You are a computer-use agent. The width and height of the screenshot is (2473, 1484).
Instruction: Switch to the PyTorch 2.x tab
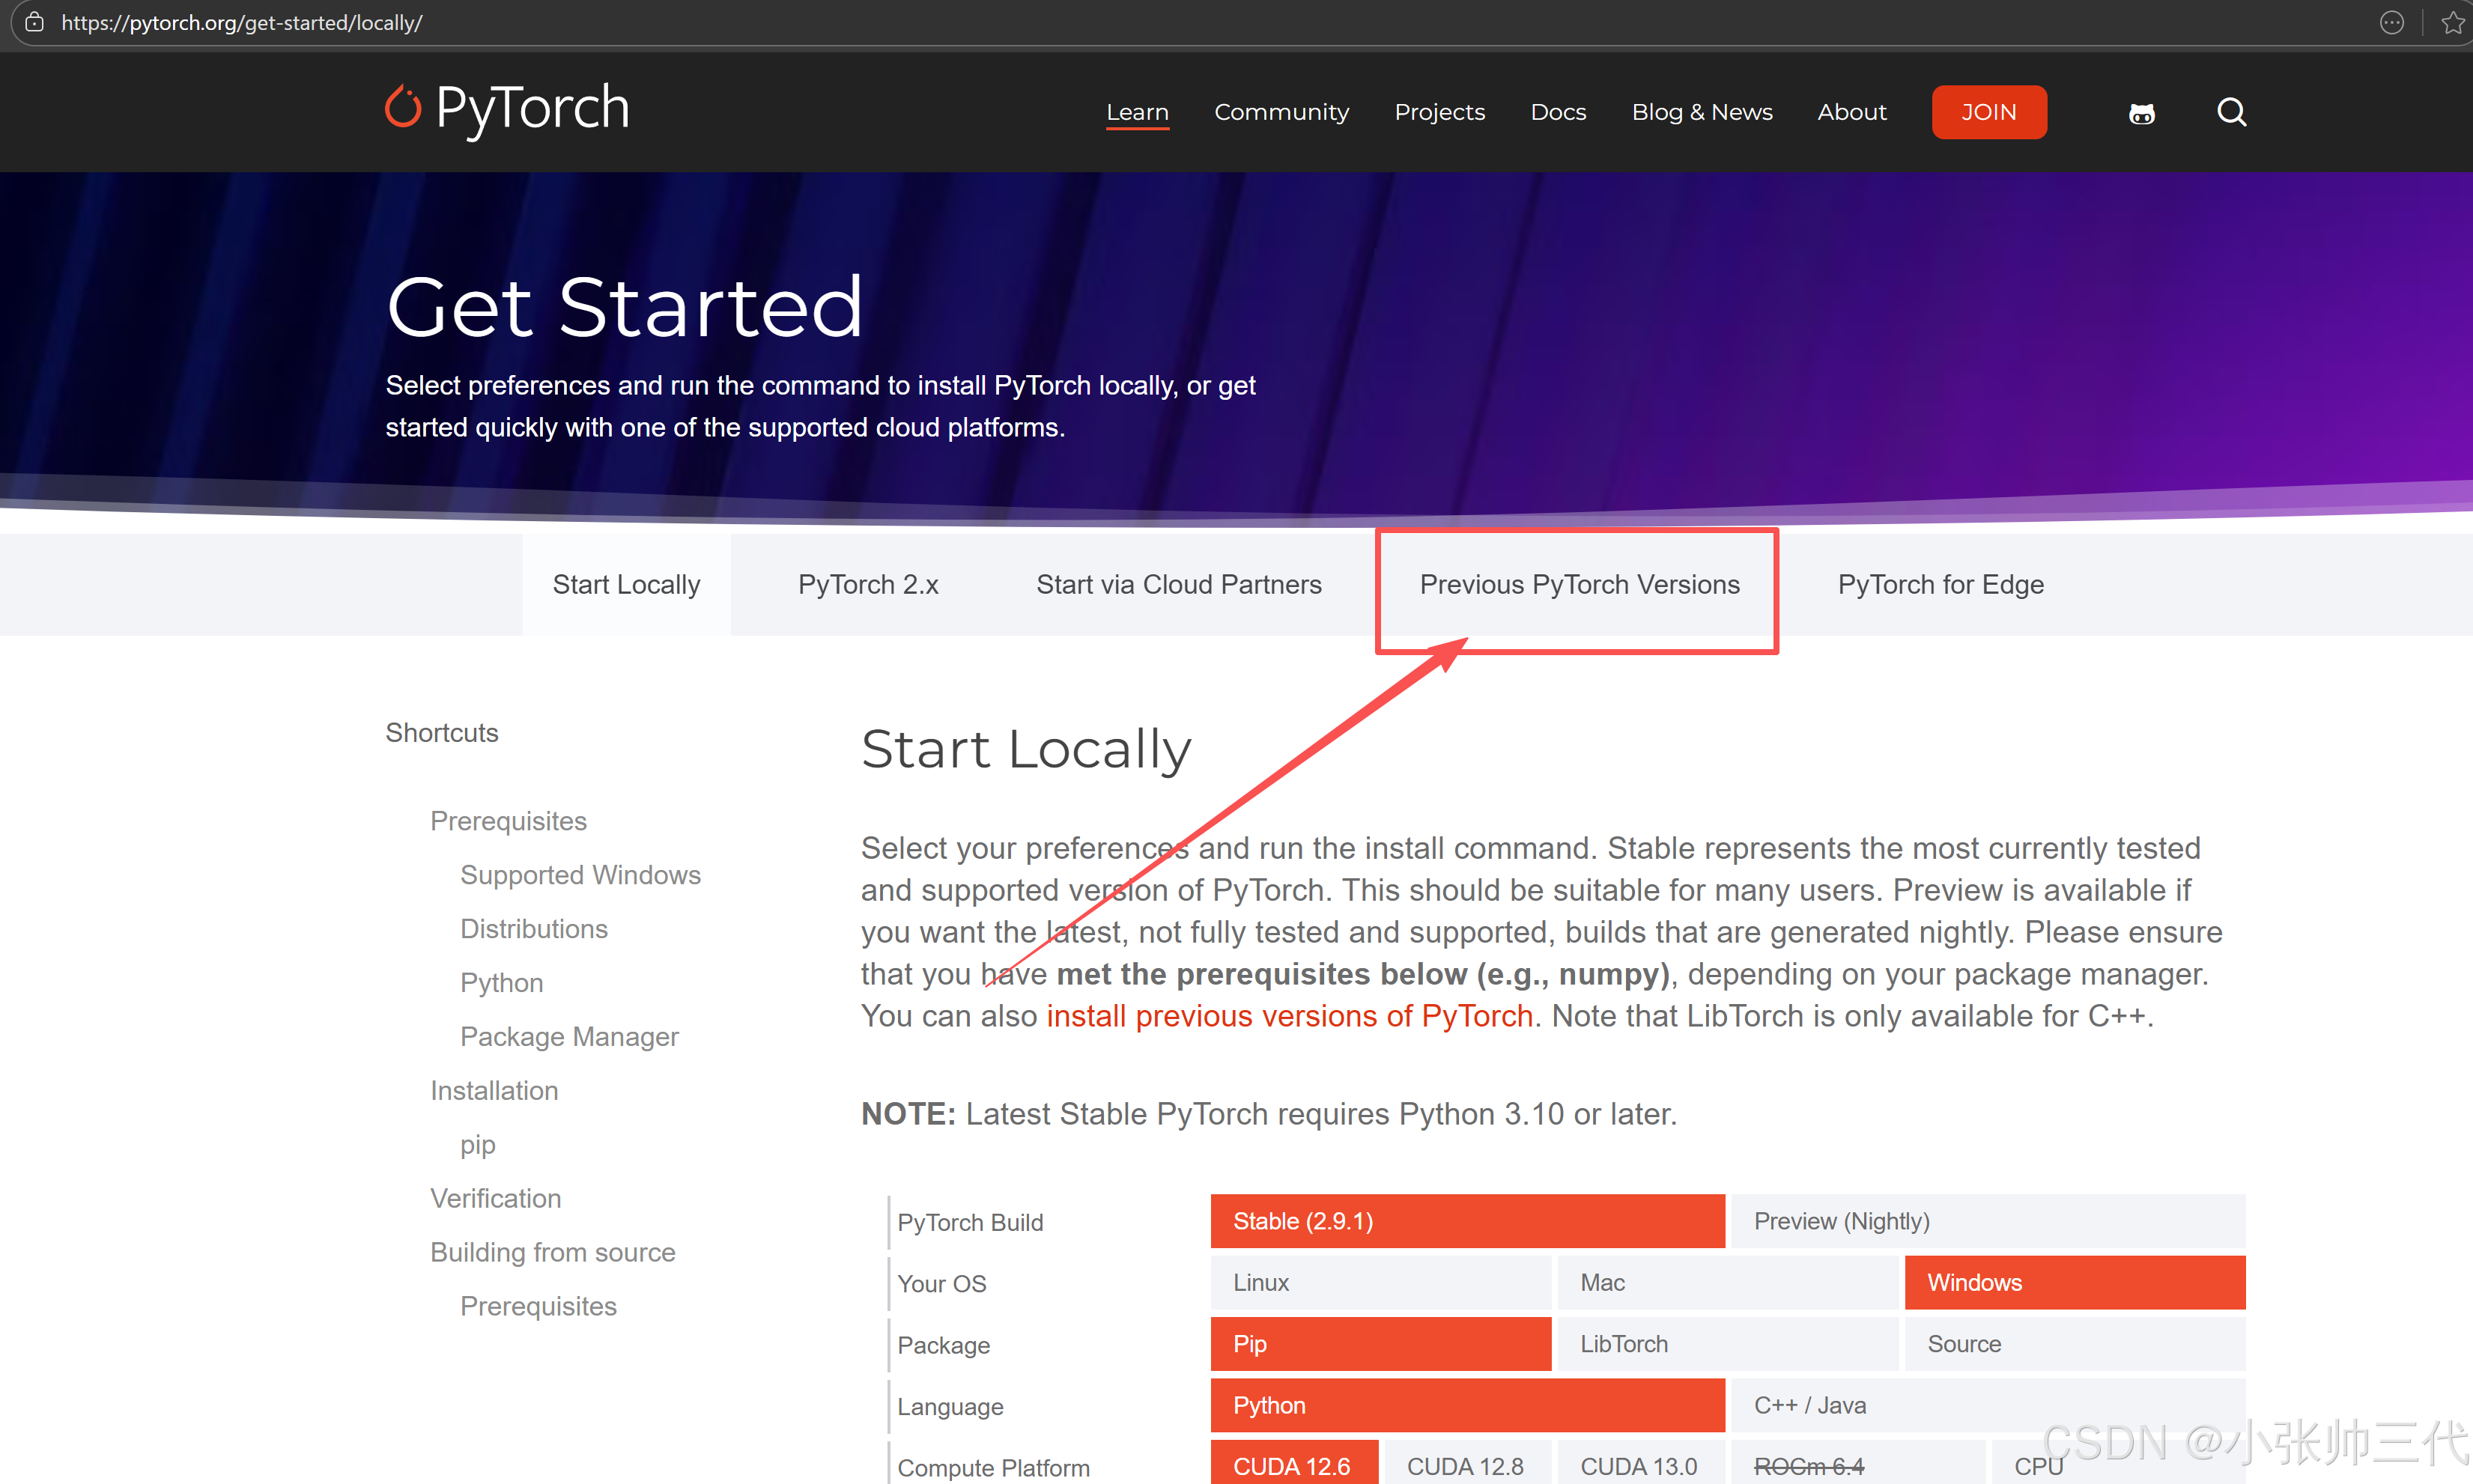click(x=868, y=584)
